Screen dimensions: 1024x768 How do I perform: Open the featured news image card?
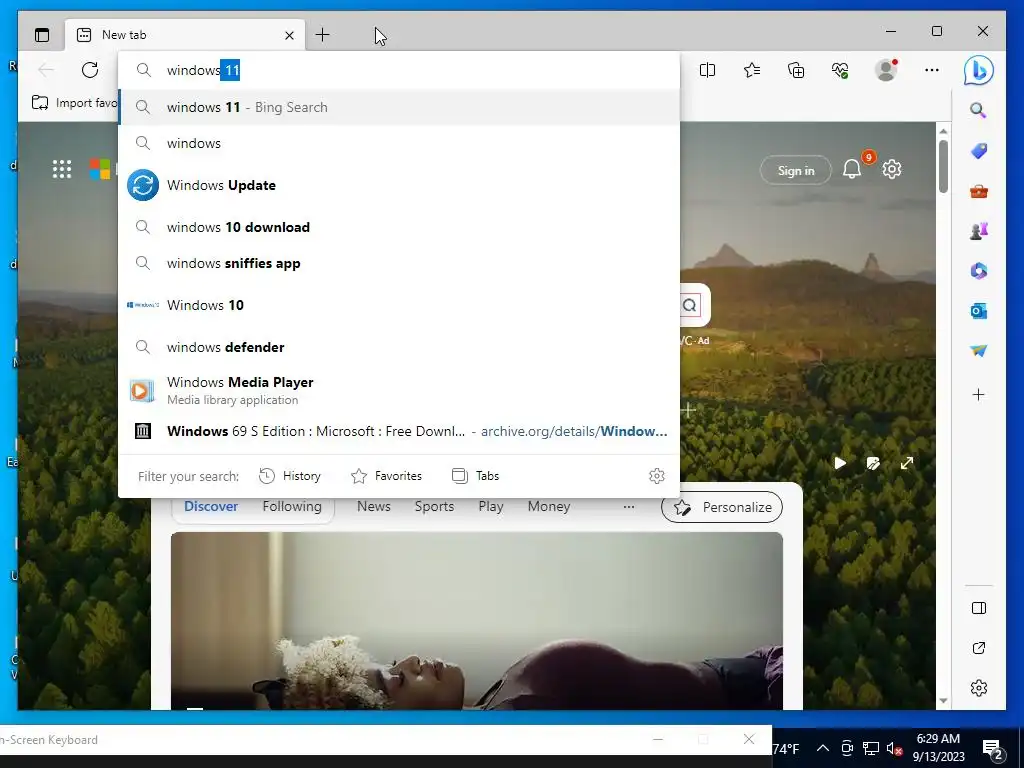(x=477, y=620)
